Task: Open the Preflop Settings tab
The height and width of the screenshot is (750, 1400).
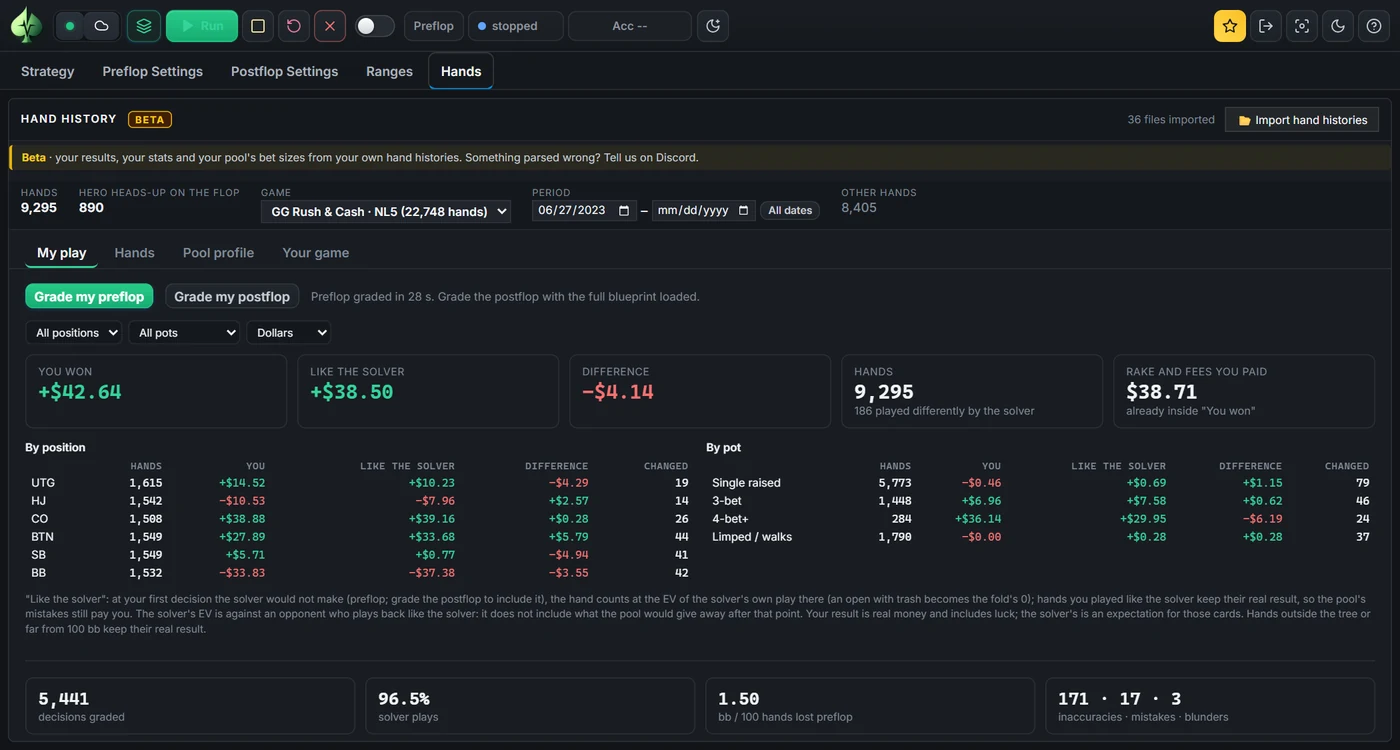Action: click(x=153, y=71)
